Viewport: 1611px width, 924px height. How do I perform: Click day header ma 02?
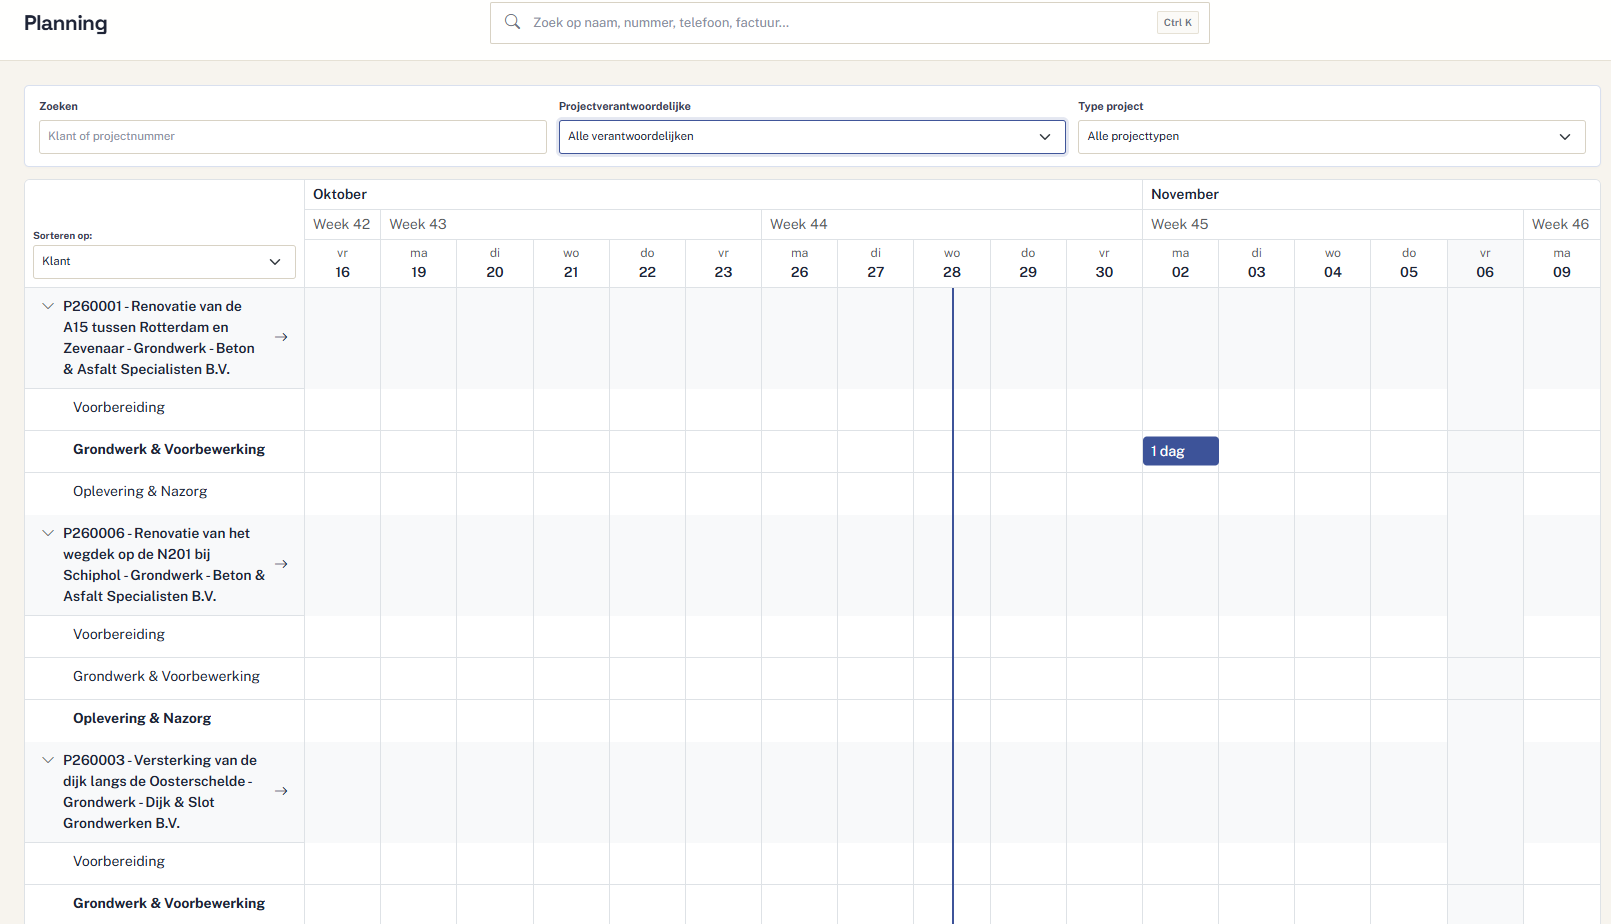pos(1181,264)
